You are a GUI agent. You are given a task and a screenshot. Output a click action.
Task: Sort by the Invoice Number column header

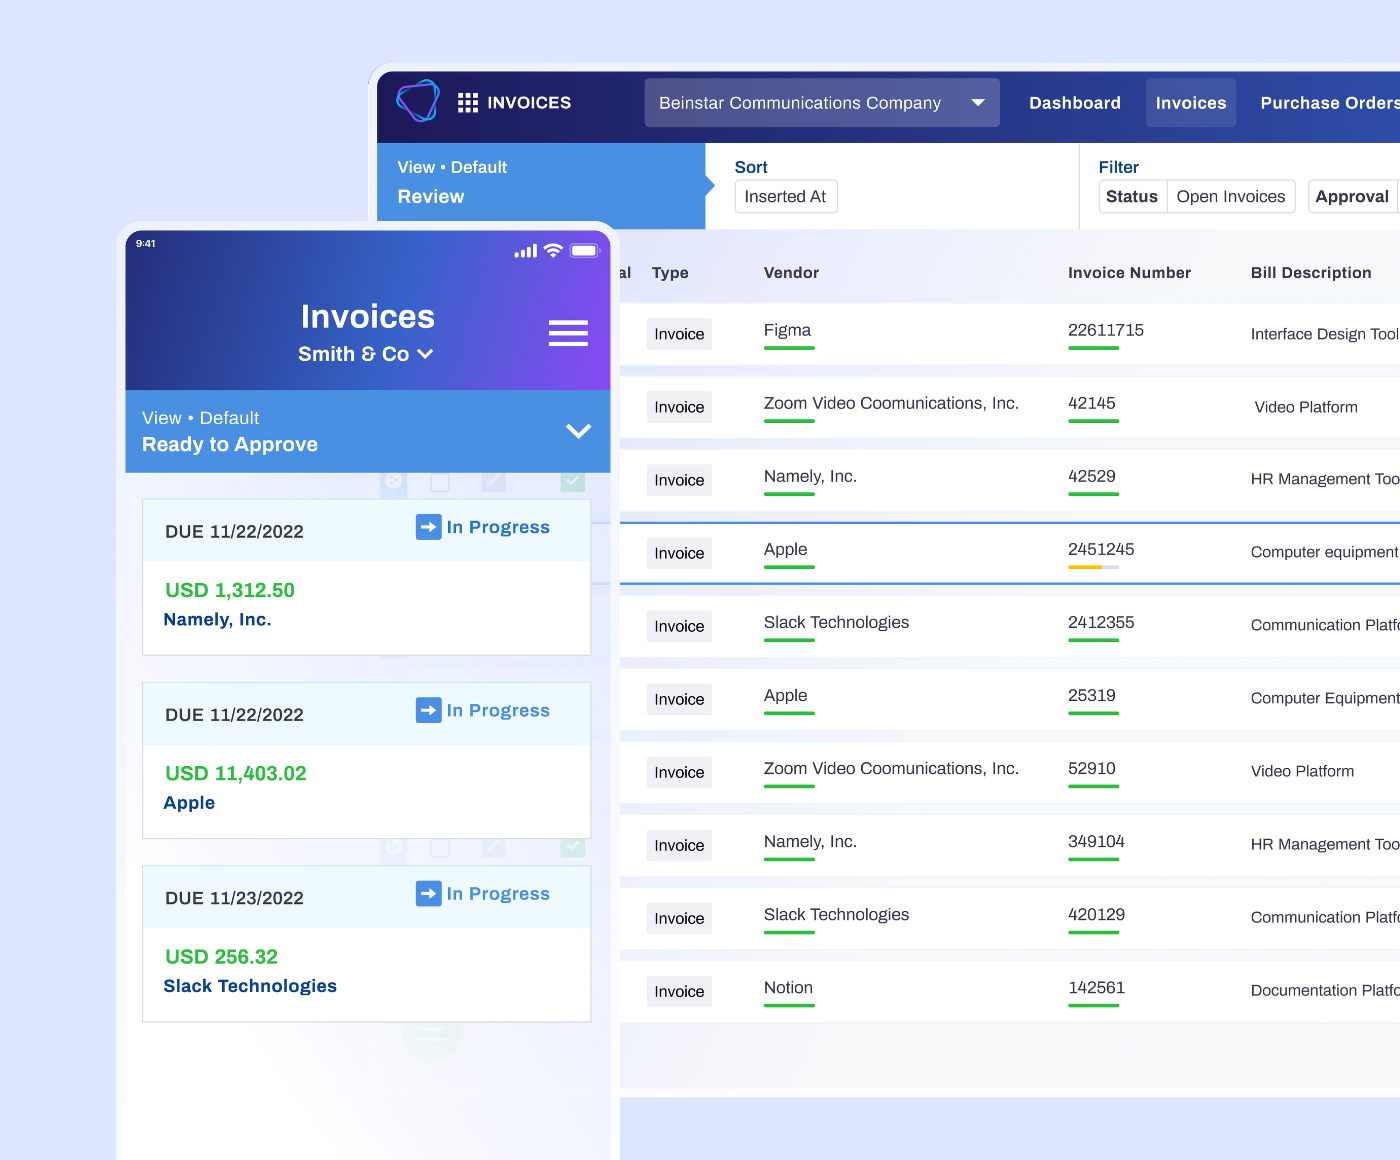1129,272
